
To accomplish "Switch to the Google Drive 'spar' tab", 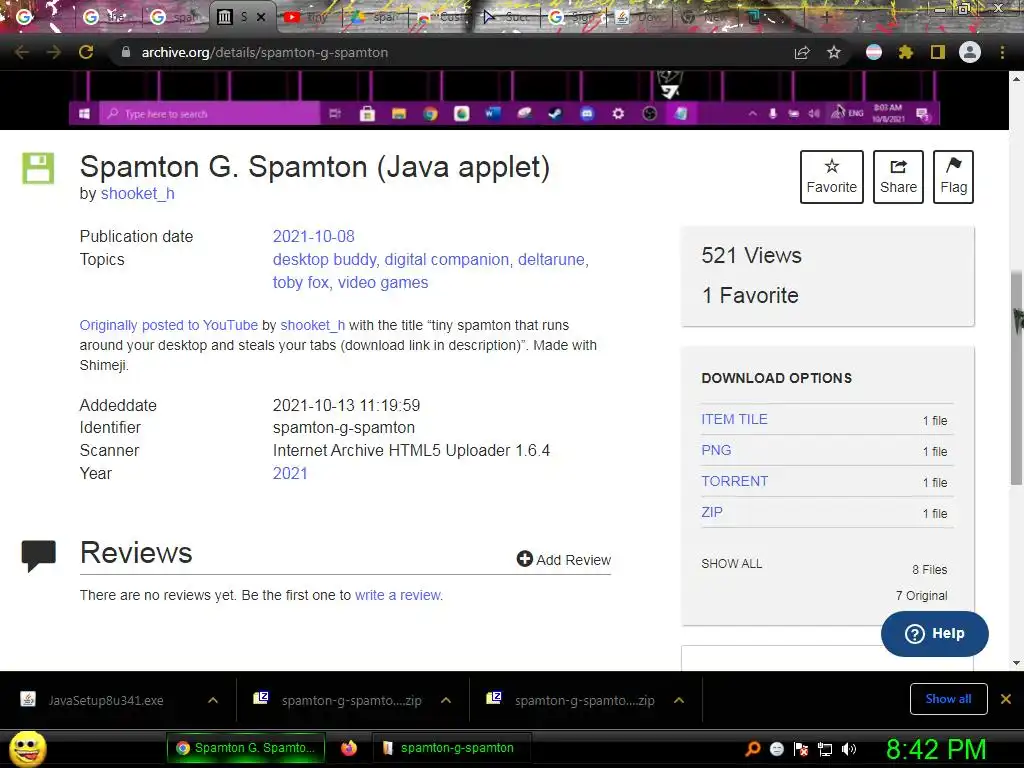I will tap(374, 17).
